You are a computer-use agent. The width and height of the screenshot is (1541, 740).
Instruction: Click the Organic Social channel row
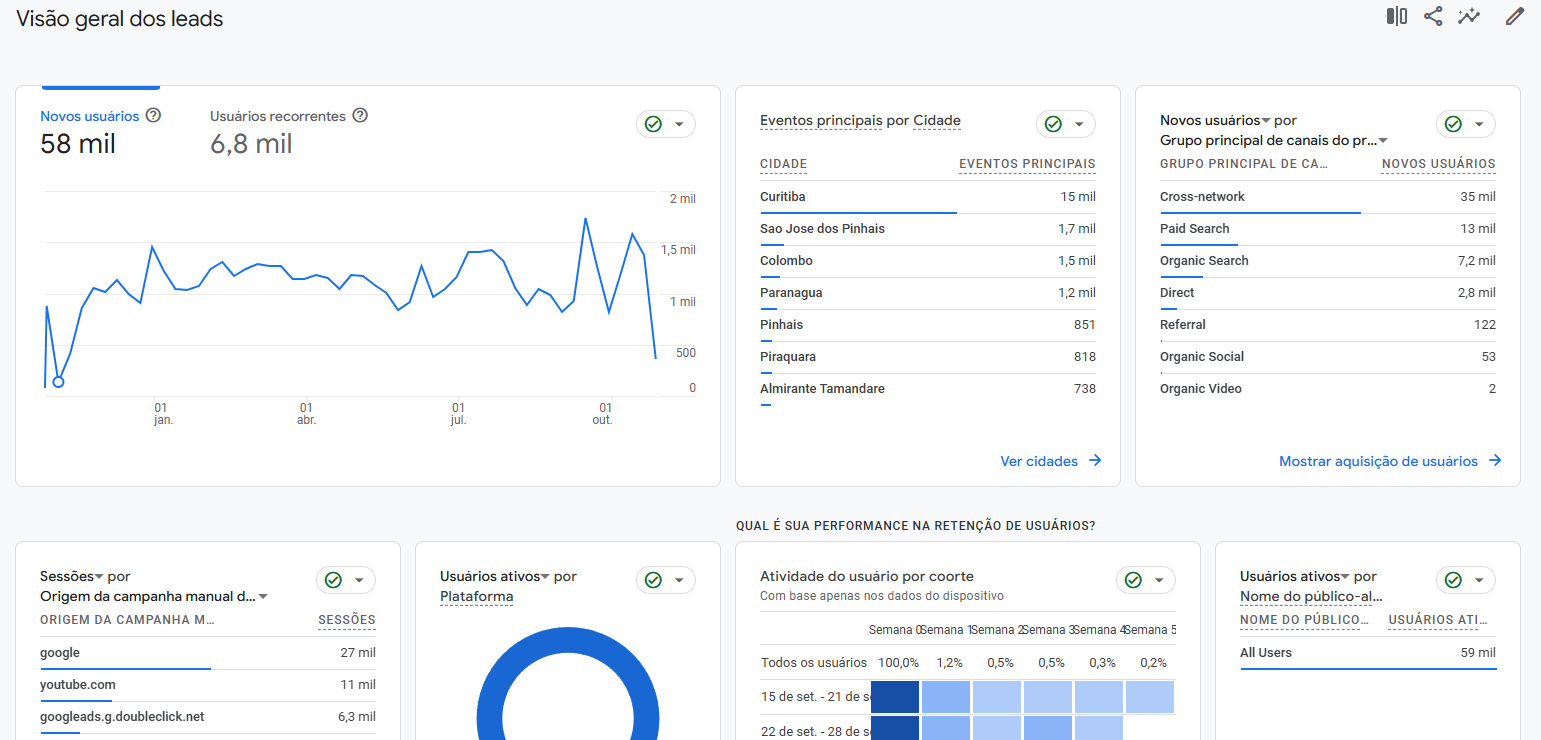(1328, 357)
